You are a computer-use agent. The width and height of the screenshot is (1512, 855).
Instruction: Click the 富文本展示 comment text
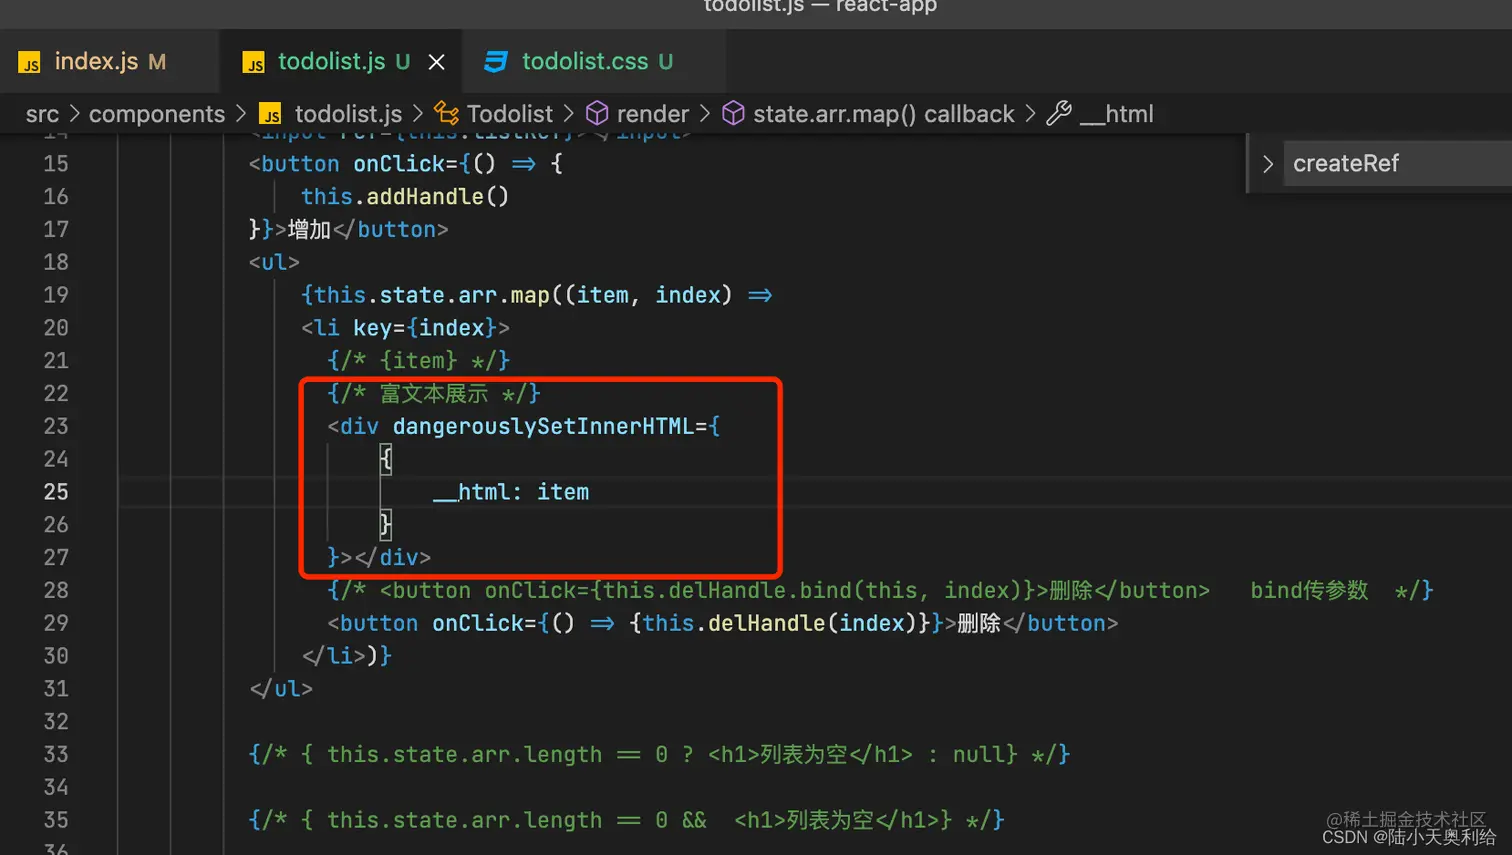pos(434,393)
